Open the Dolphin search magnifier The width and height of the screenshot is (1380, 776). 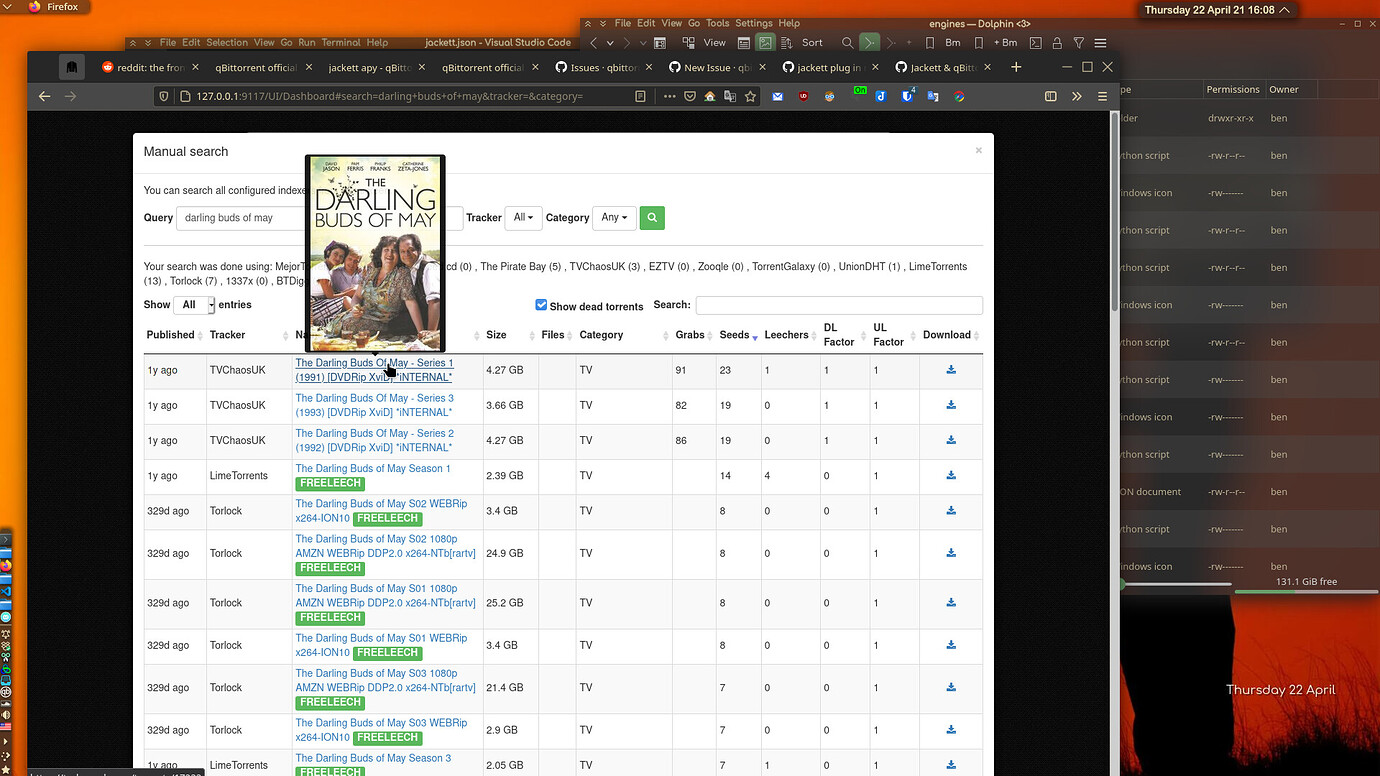point(847,42)
